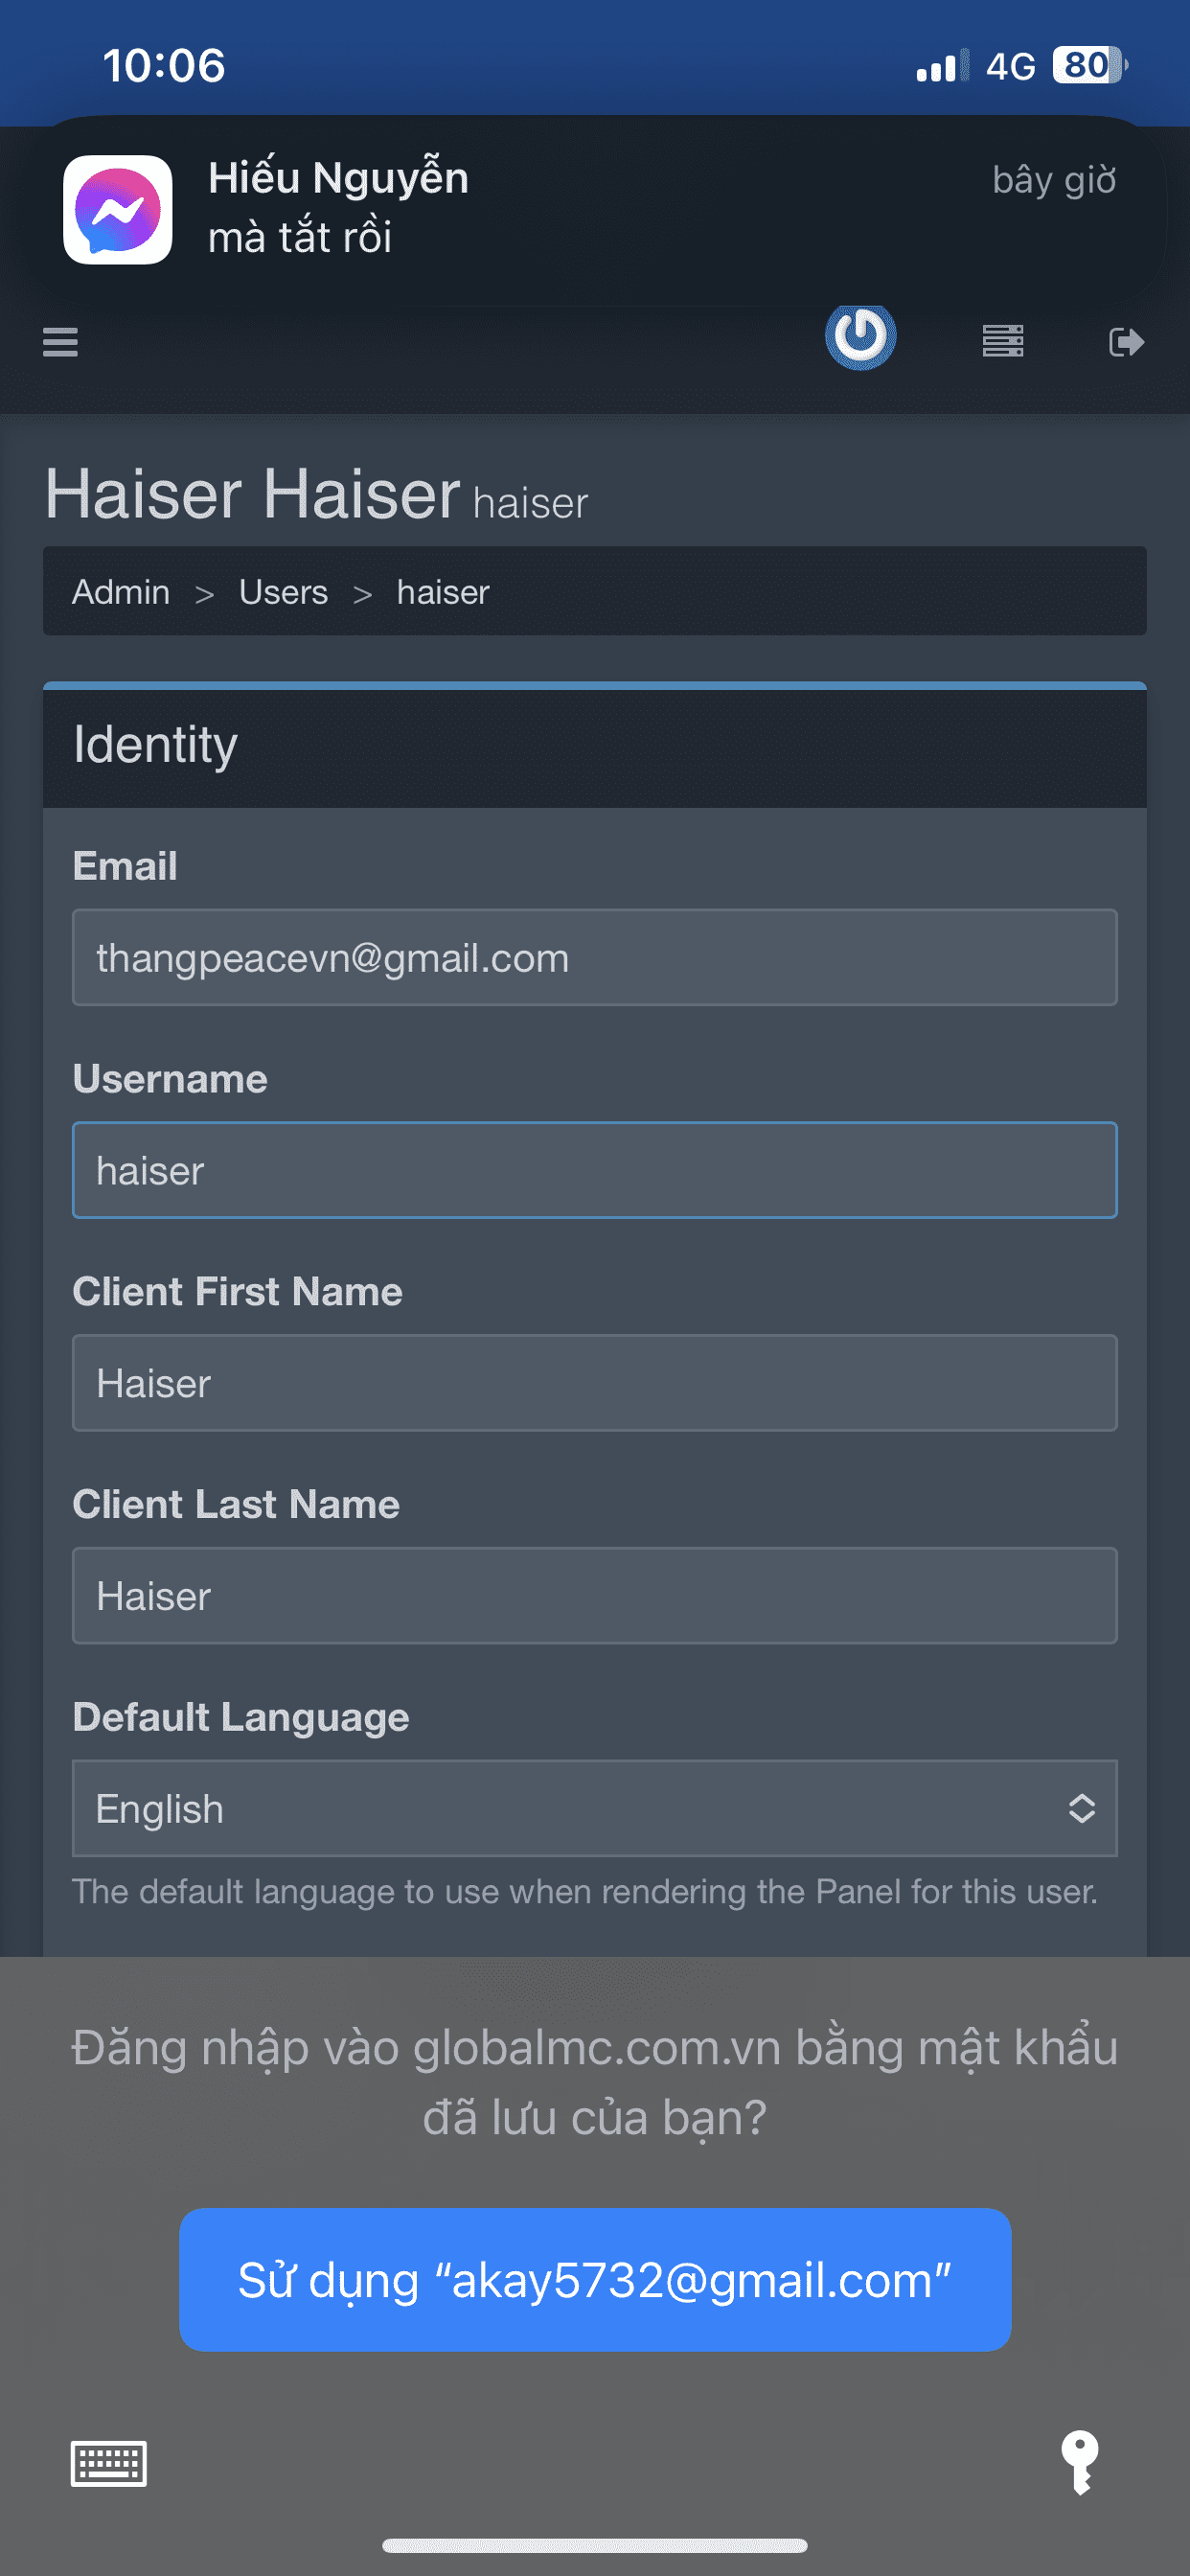
Task: Tap the Messenger app icon in notification
Action: 118,210
